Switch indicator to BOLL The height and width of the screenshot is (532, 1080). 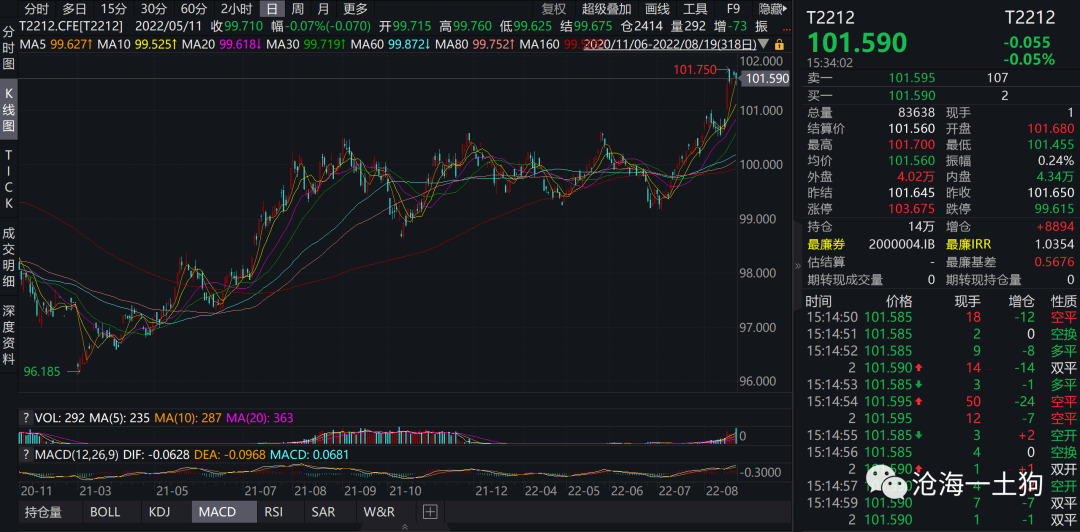point(105,511)
